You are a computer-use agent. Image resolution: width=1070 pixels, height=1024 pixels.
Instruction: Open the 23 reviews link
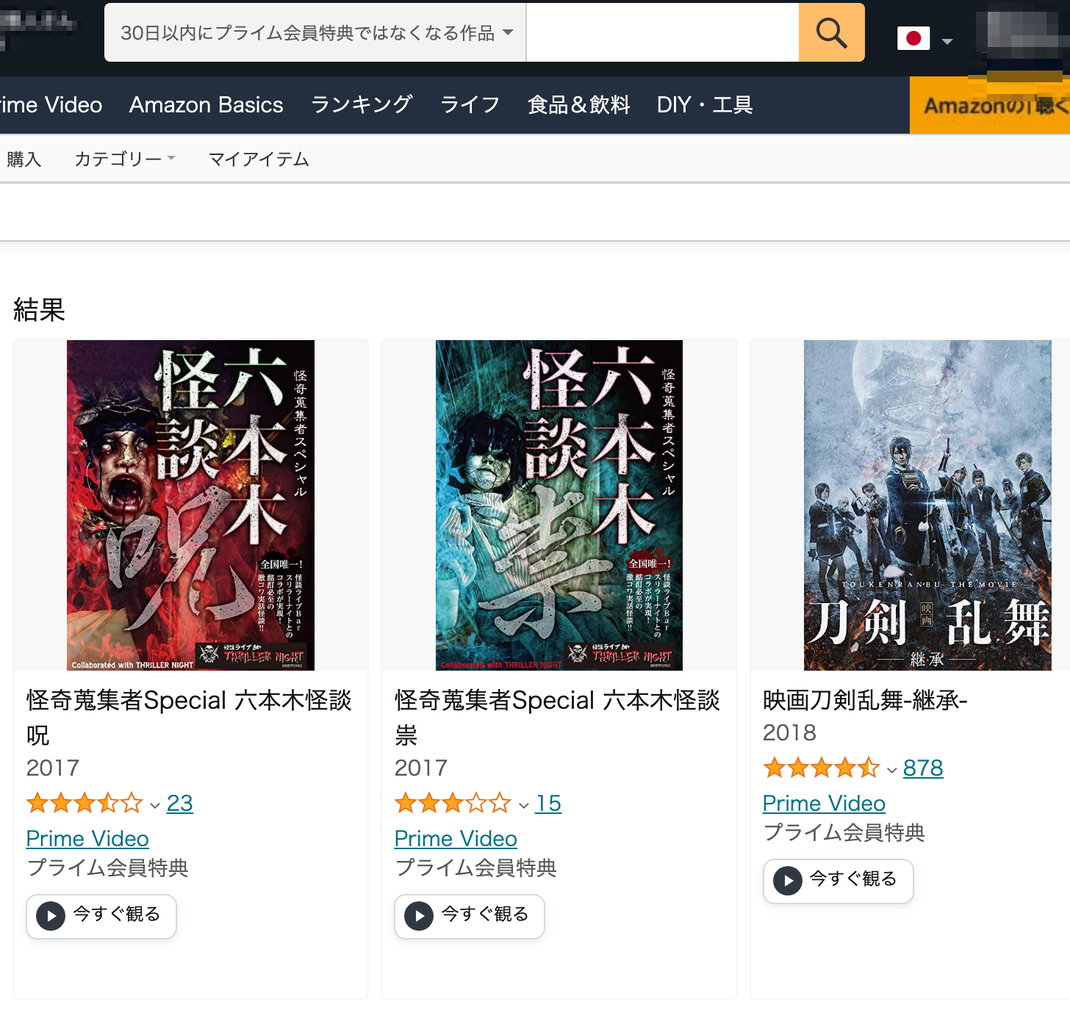(x=179, y=803)
